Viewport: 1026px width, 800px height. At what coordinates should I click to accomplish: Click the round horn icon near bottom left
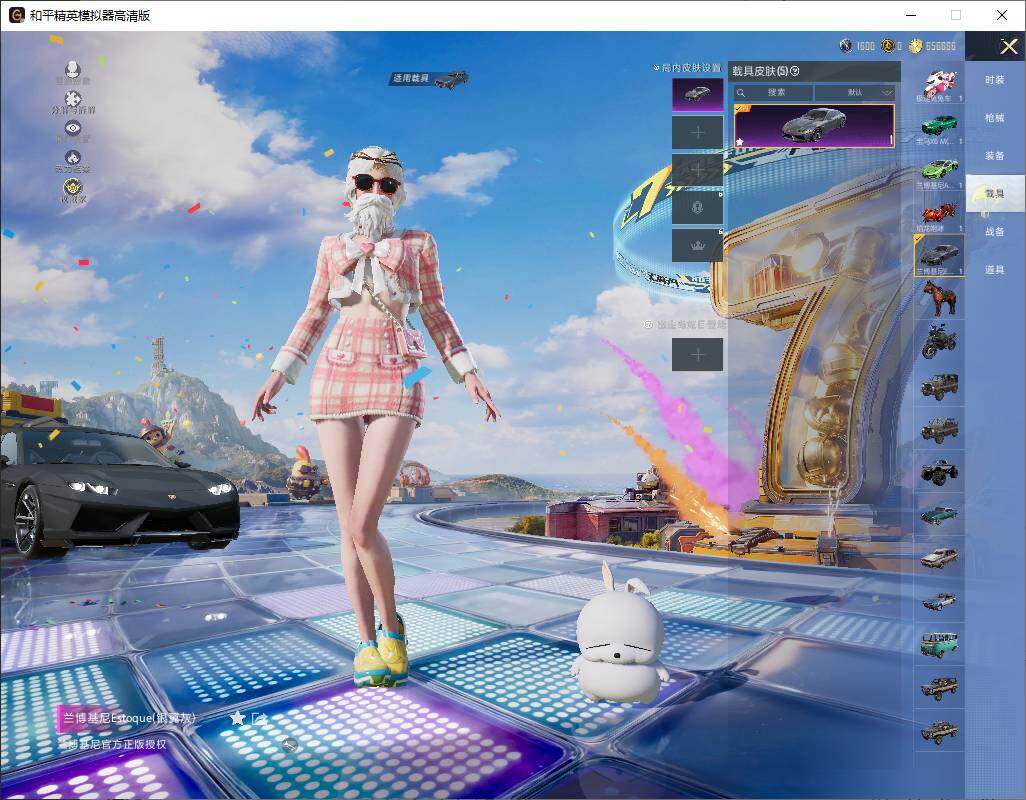click(x=290, y=744)
